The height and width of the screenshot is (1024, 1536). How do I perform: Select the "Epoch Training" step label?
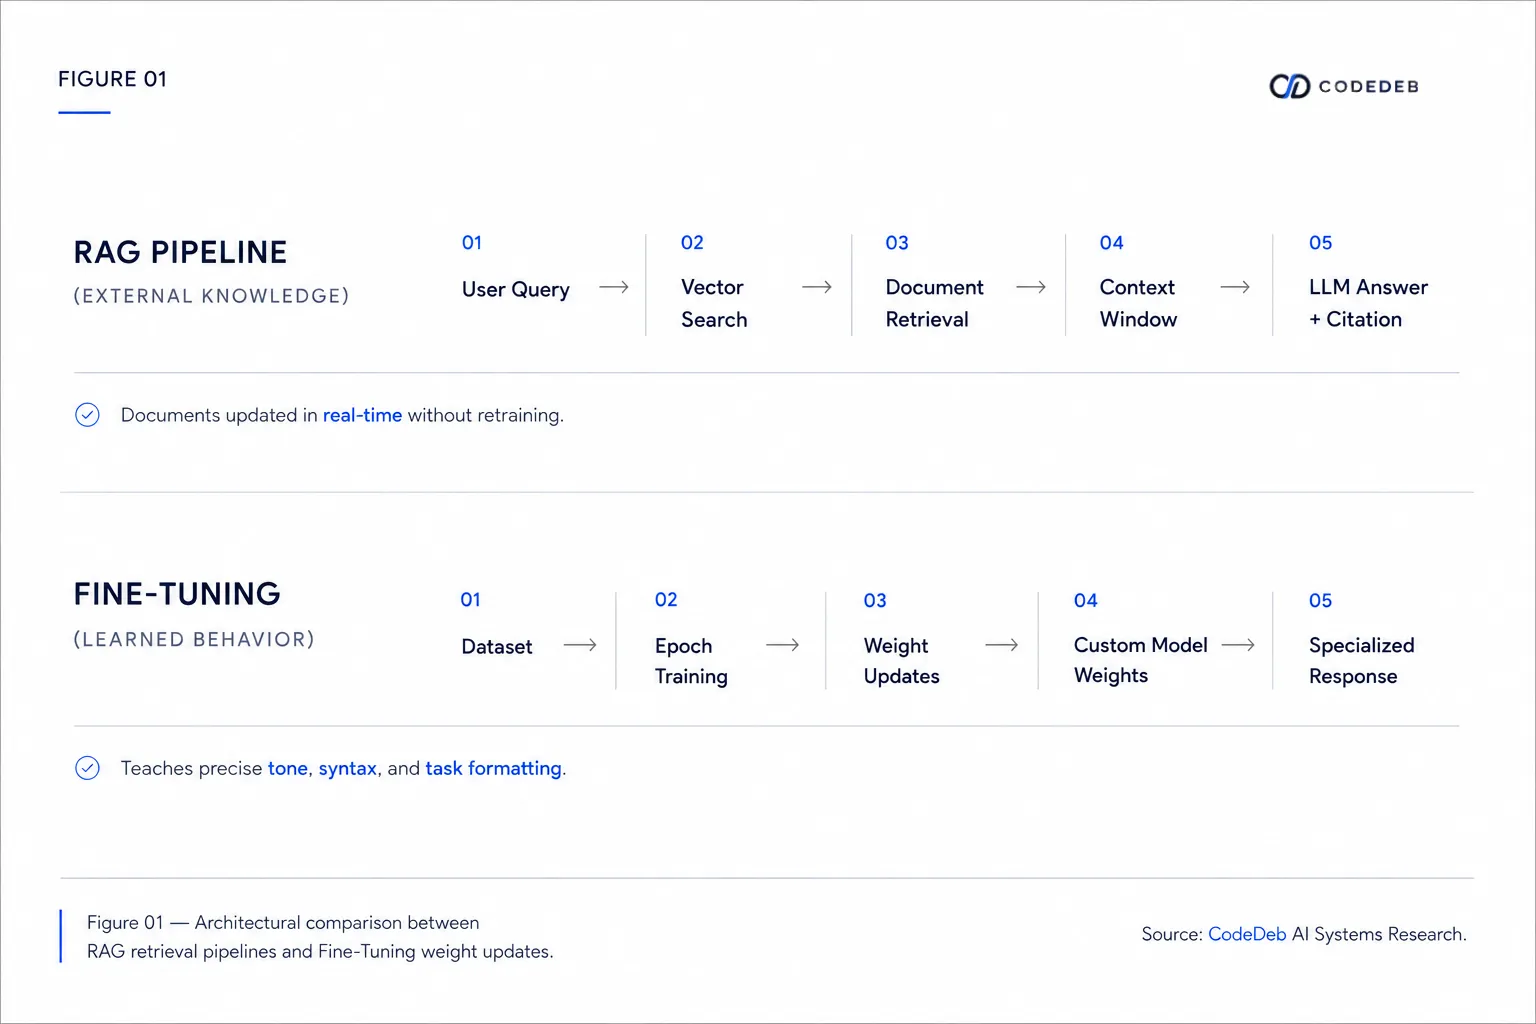pos(691,661)
